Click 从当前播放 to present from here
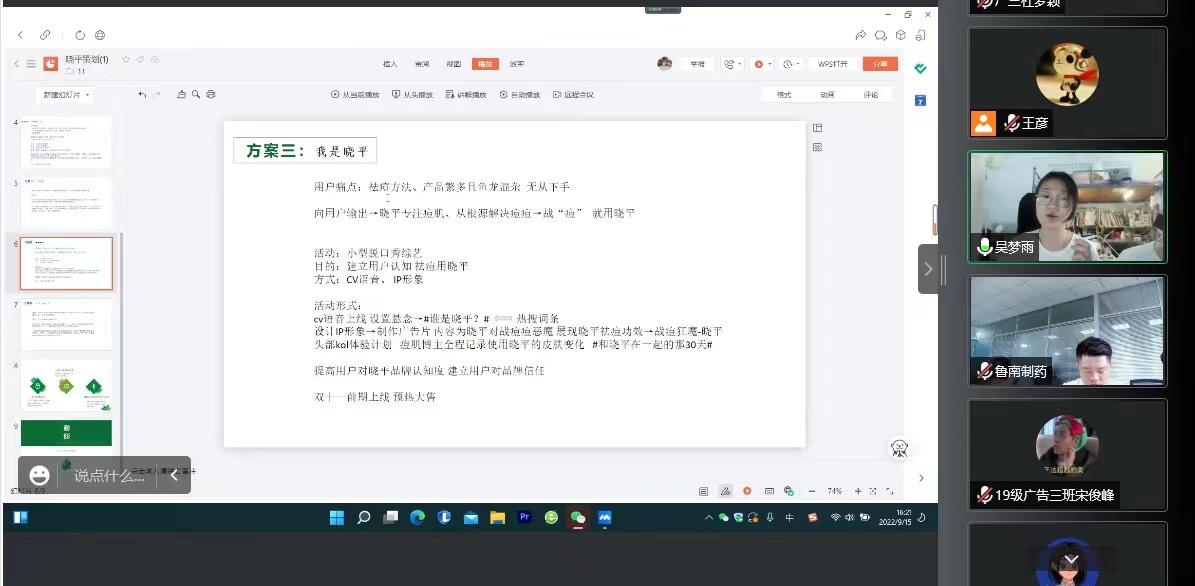The image size is (1195, 586). (355, 94)
